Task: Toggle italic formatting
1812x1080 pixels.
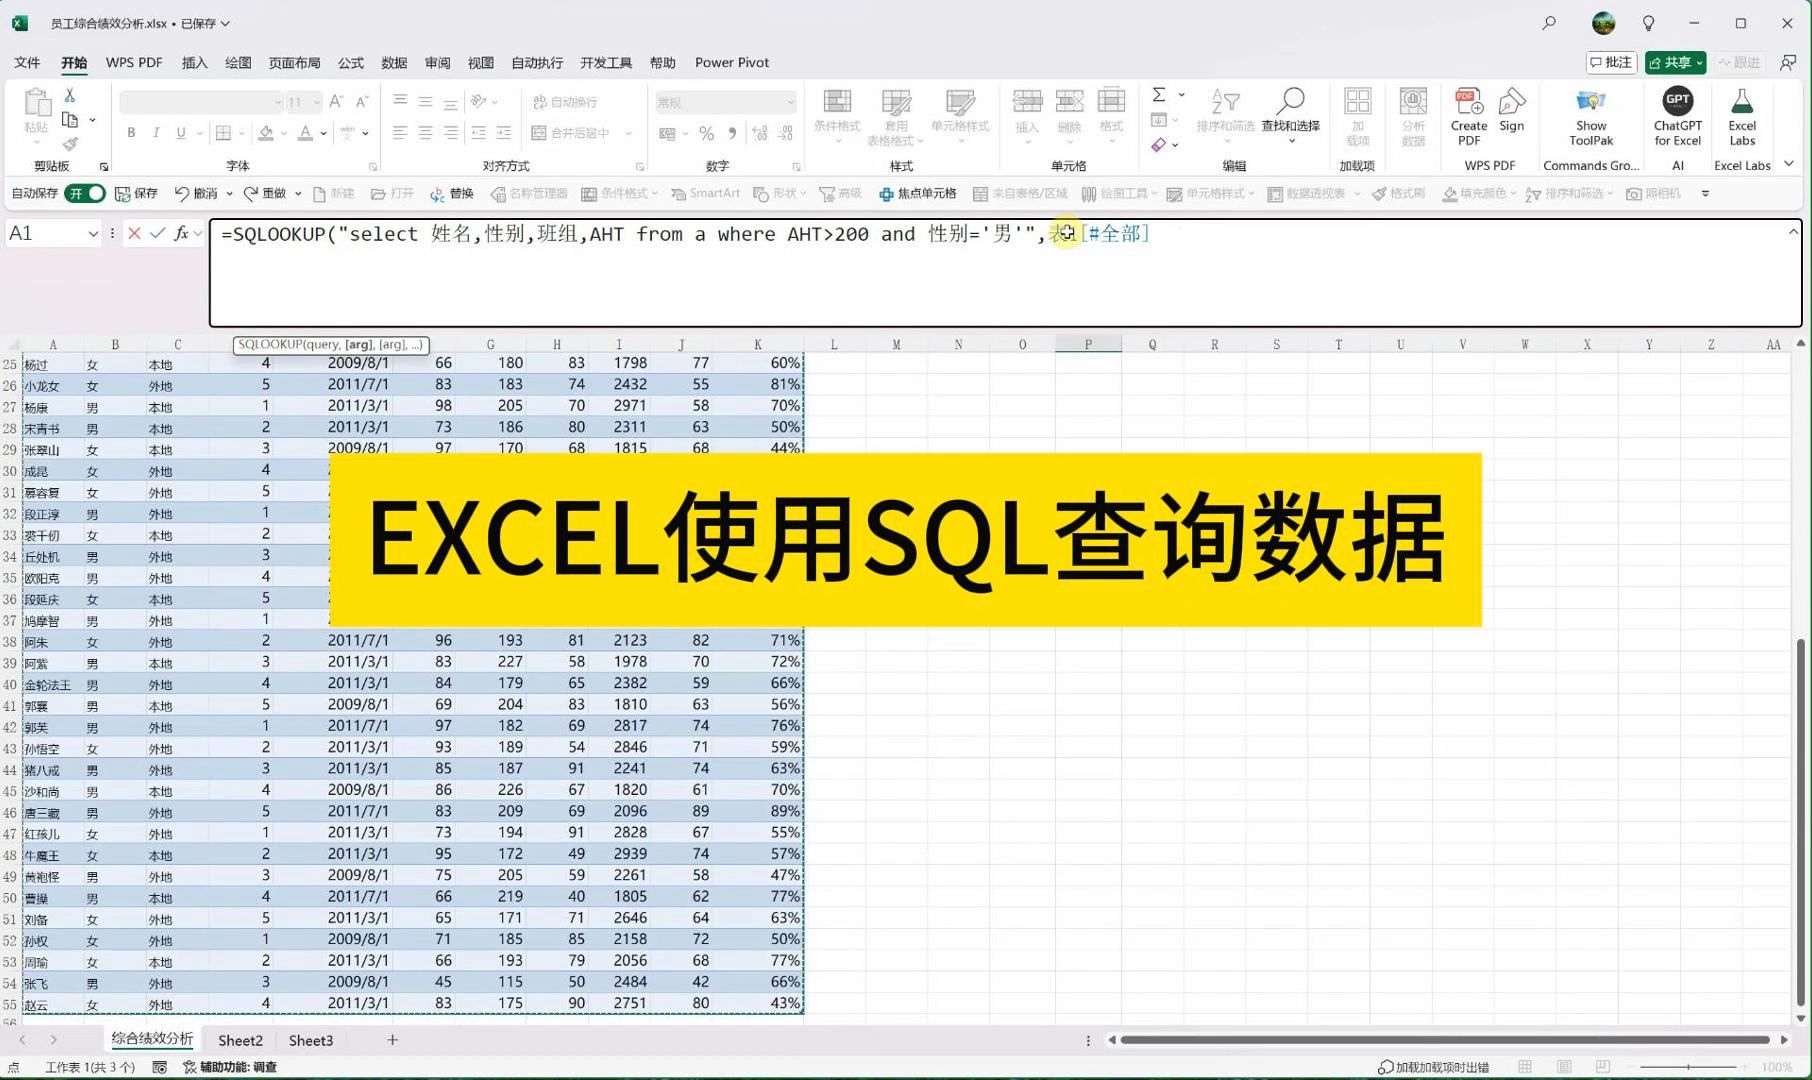Action: pos(156,132)
